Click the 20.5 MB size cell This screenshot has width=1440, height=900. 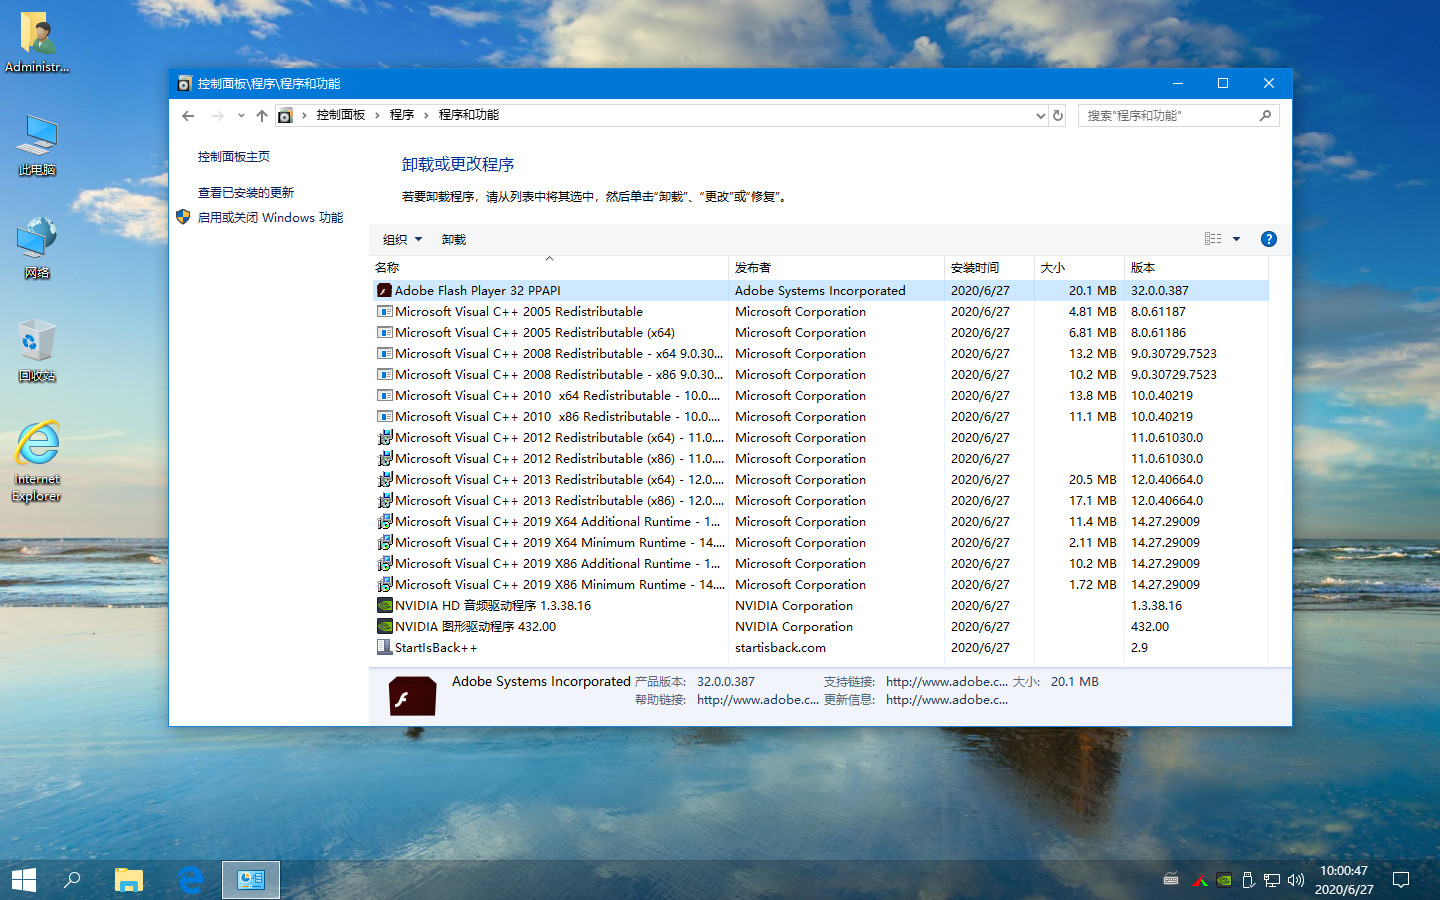[x=1092, y=479]
